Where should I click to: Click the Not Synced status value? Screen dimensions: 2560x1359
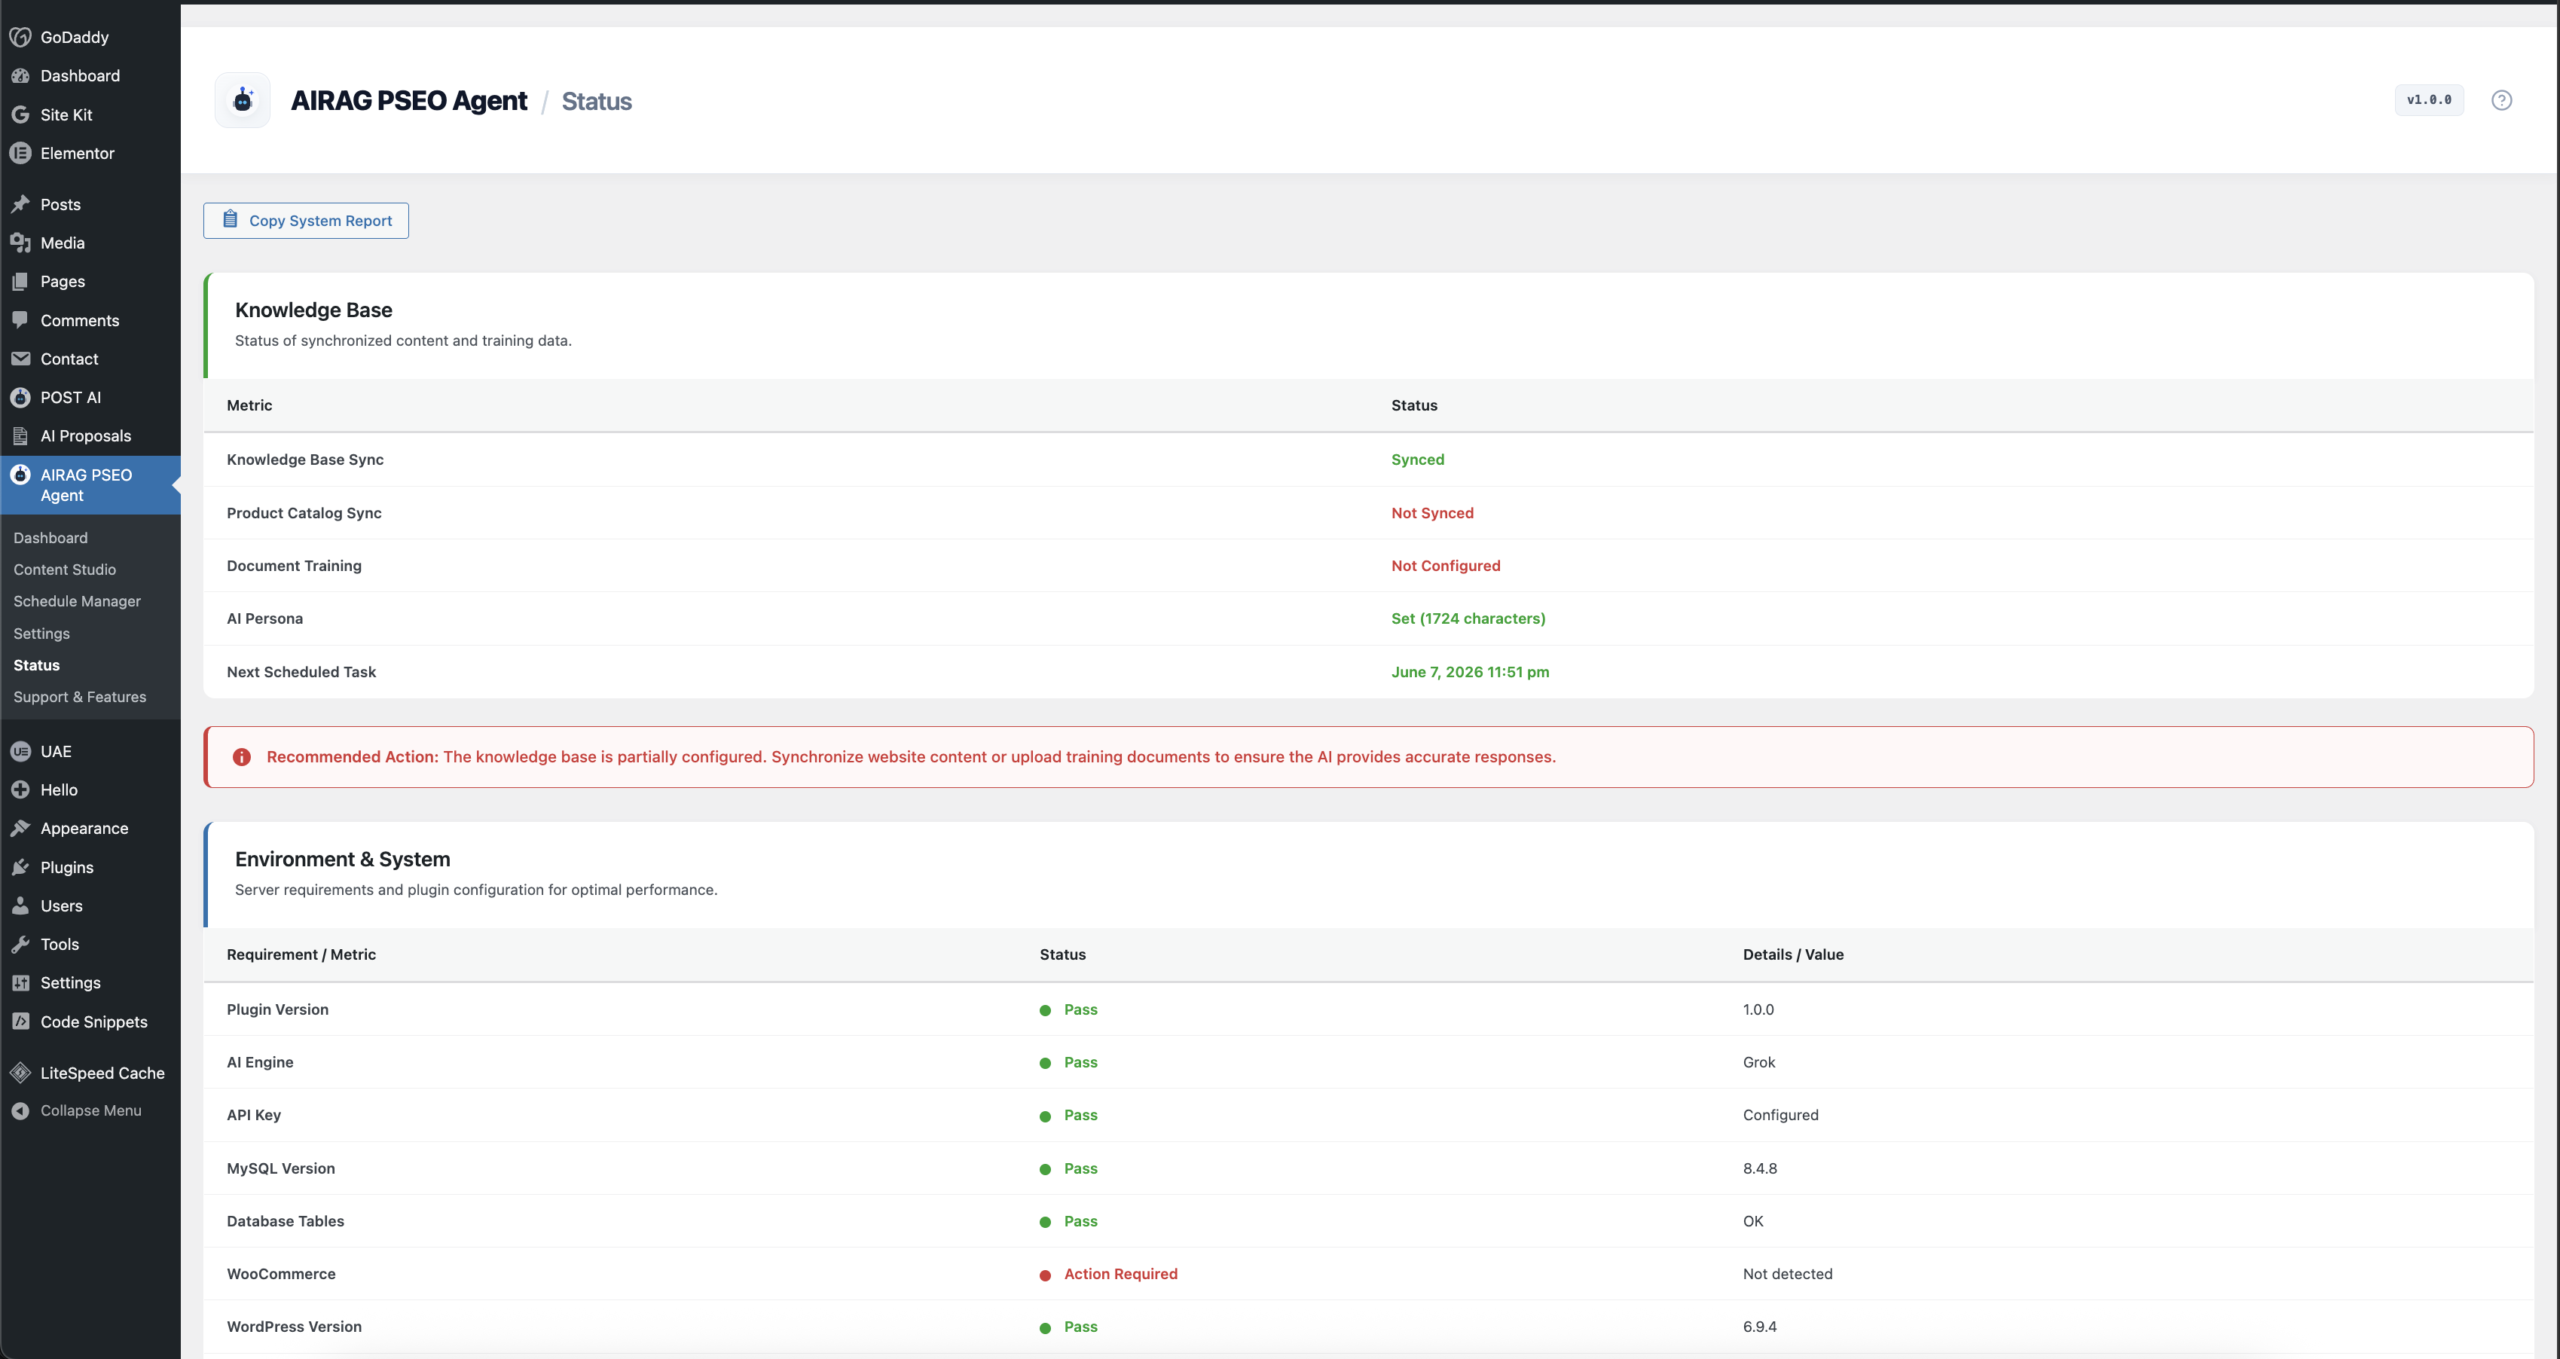click(1432, 513)
